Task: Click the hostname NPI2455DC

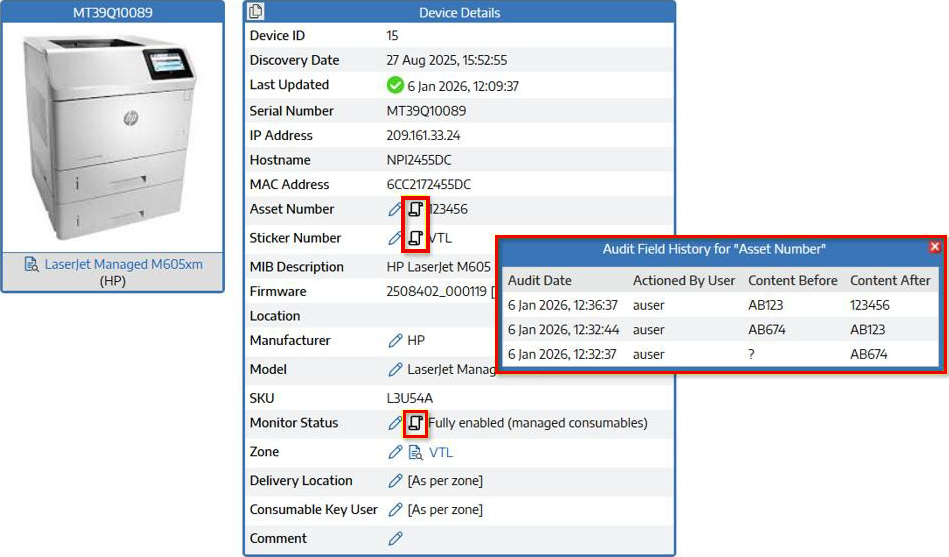Action: tap(419, 160)
